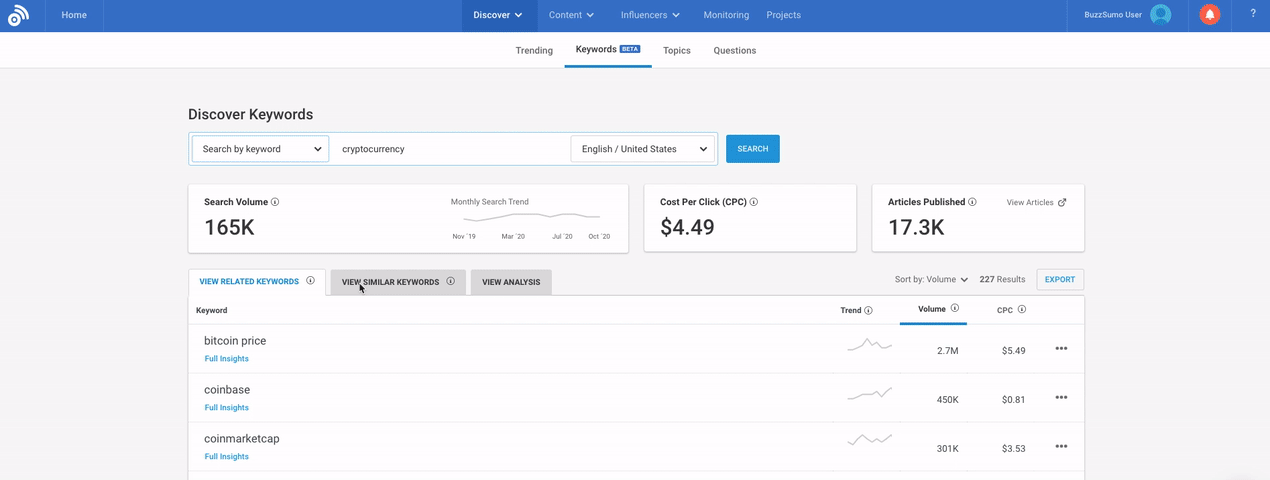Open more options for bitcoin price

click(x=1061, y=349)
